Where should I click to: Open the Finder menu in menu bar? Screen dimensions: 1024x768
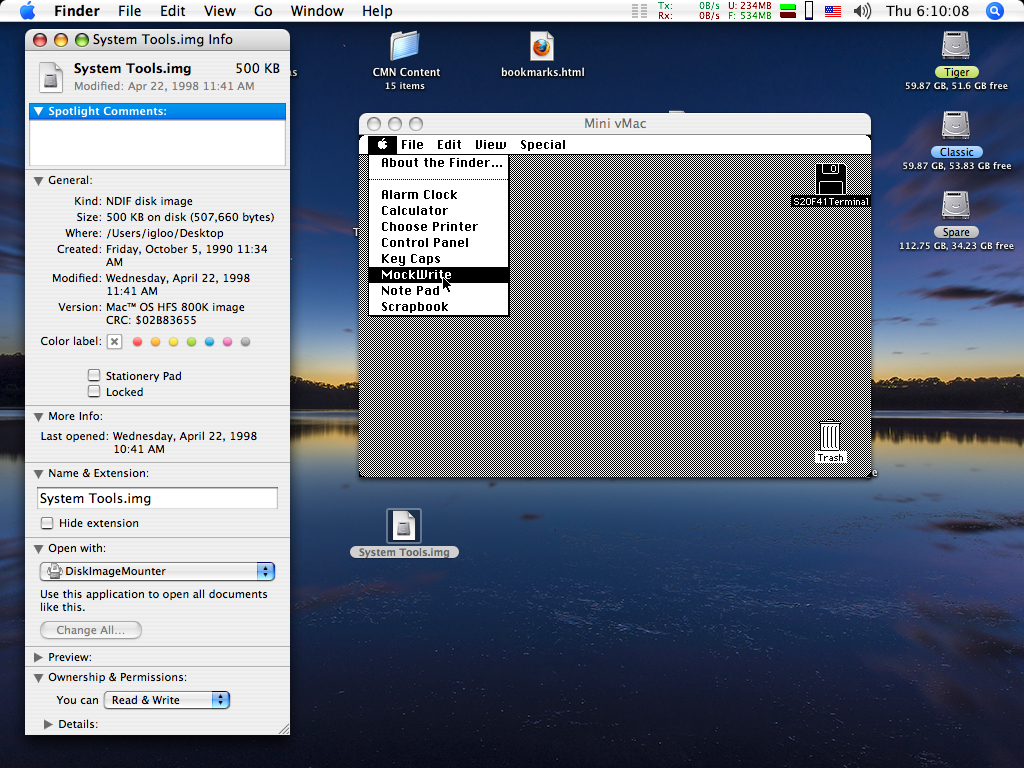(x=76, y=11)
